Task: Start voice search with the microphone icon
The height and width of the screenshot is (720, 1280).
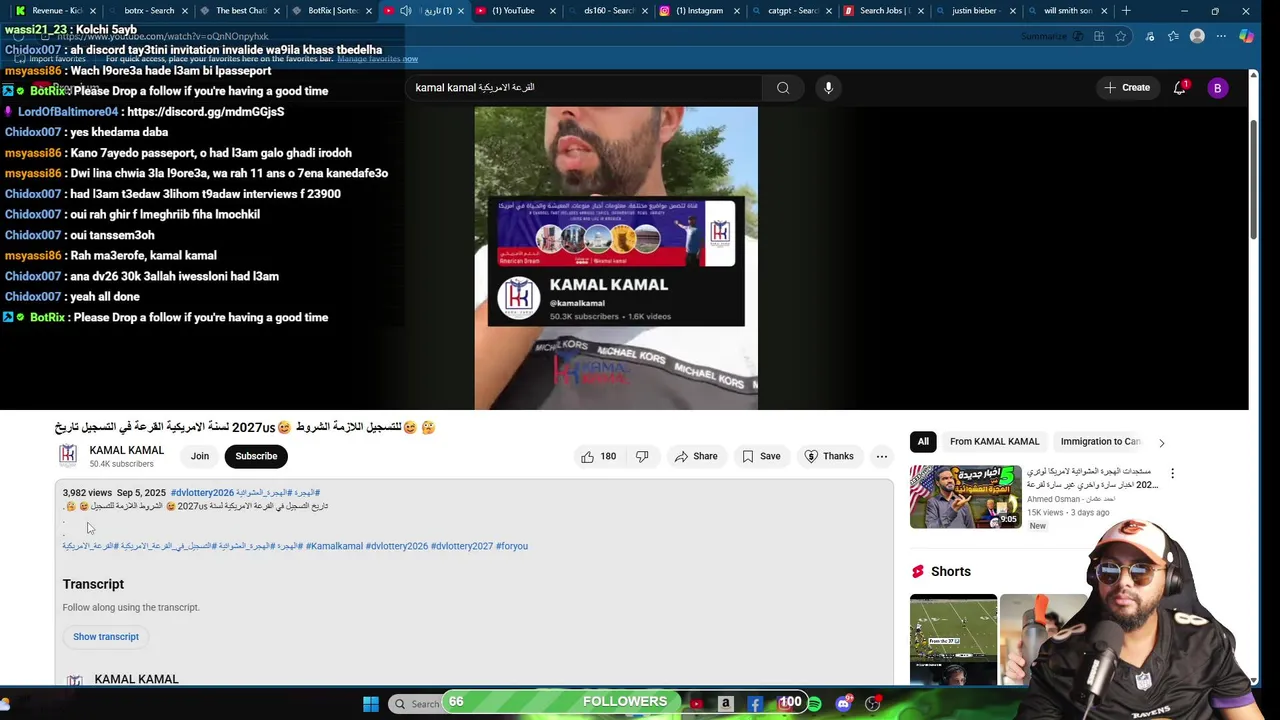Action: point(828,88)
